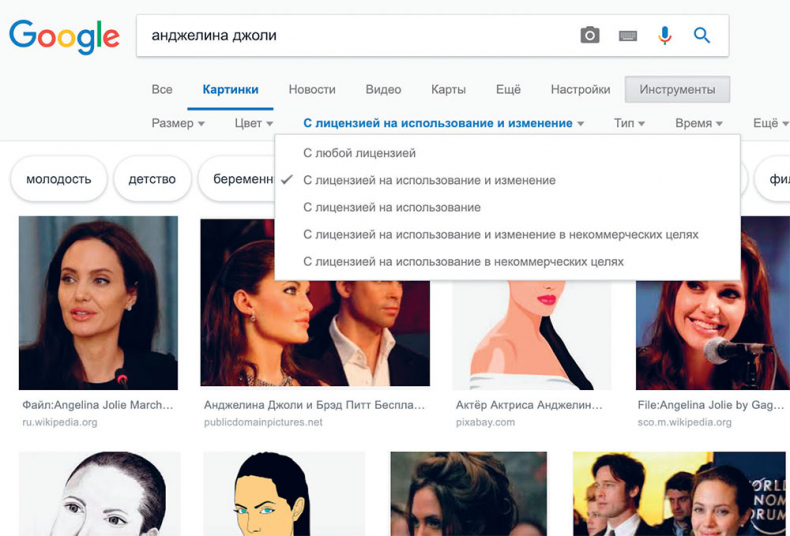The image size is (790, 536).
Task: Expand the 'Тип' filter dropdown
Action: [629, 123]
